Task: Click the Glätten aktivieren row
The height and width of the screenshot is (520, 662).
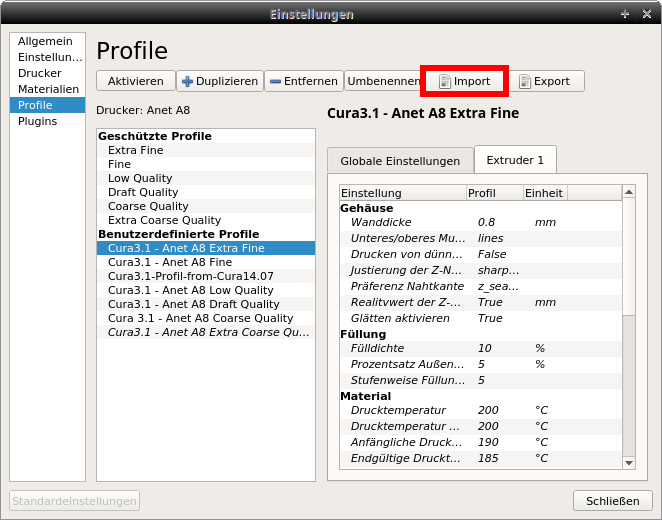Action: click(480, 319)
